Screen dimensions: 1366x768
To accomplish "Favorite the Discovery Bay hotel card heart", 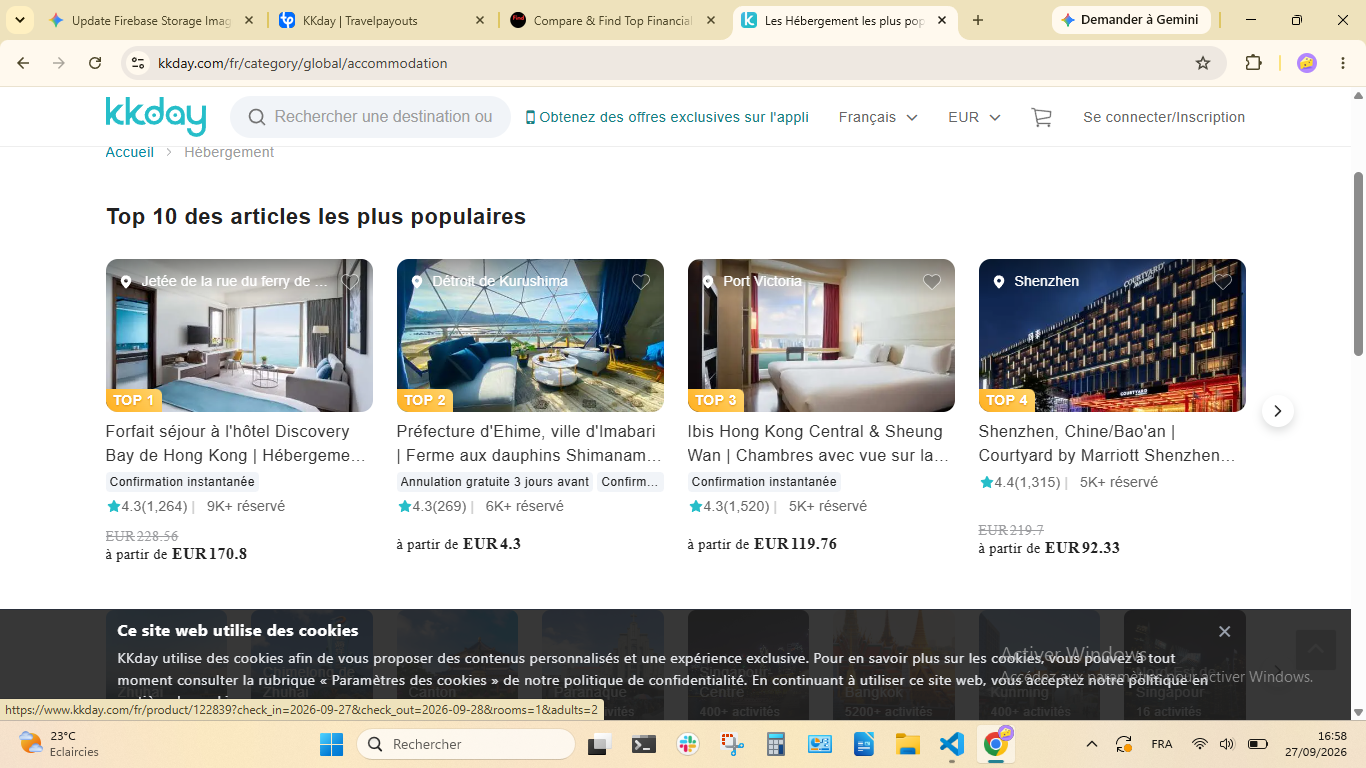I will [x=350, y=282].
